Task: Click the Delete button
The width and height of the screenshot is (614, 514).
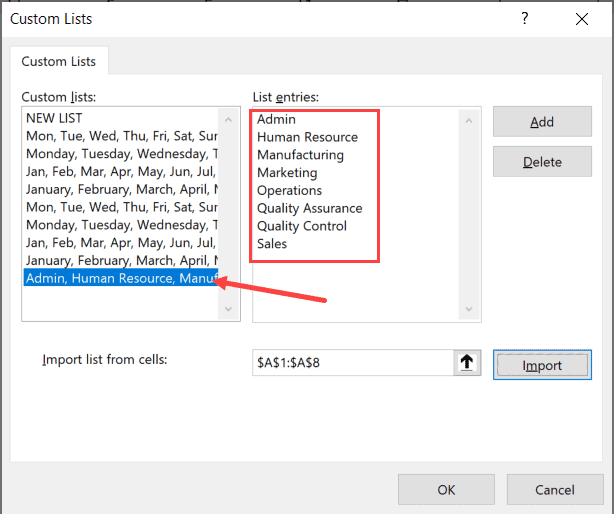Action: (542, 162)
